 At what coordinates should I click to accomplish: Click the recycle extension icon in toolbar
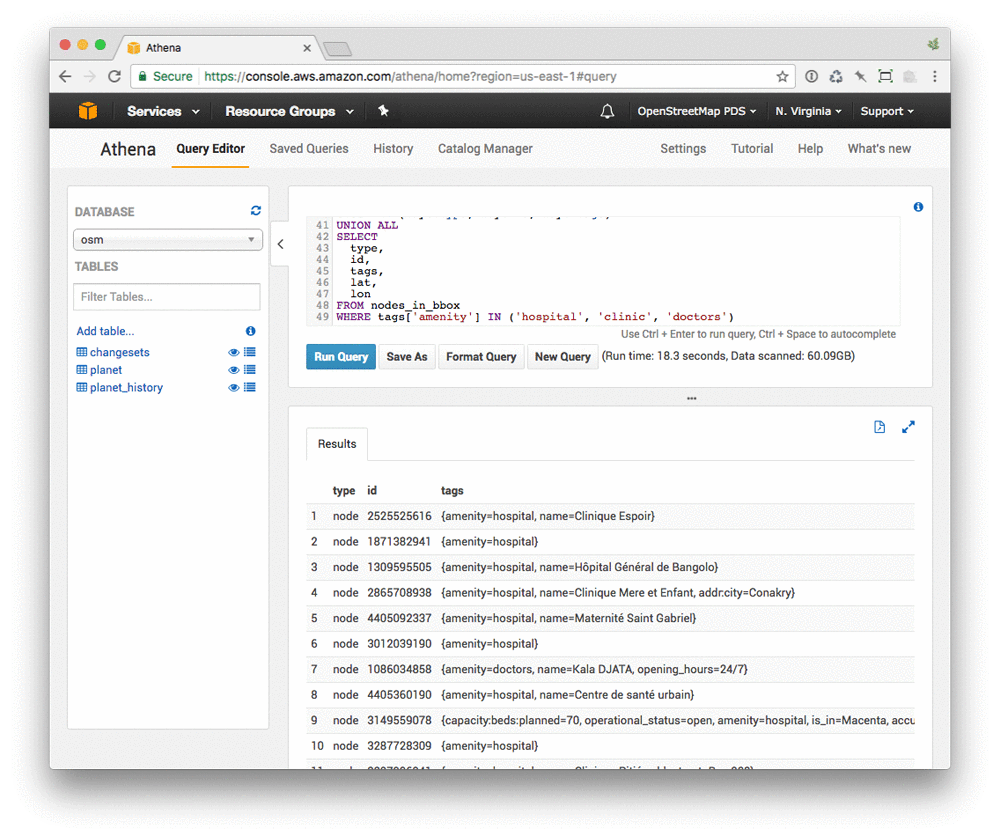[x=836, y=77]
